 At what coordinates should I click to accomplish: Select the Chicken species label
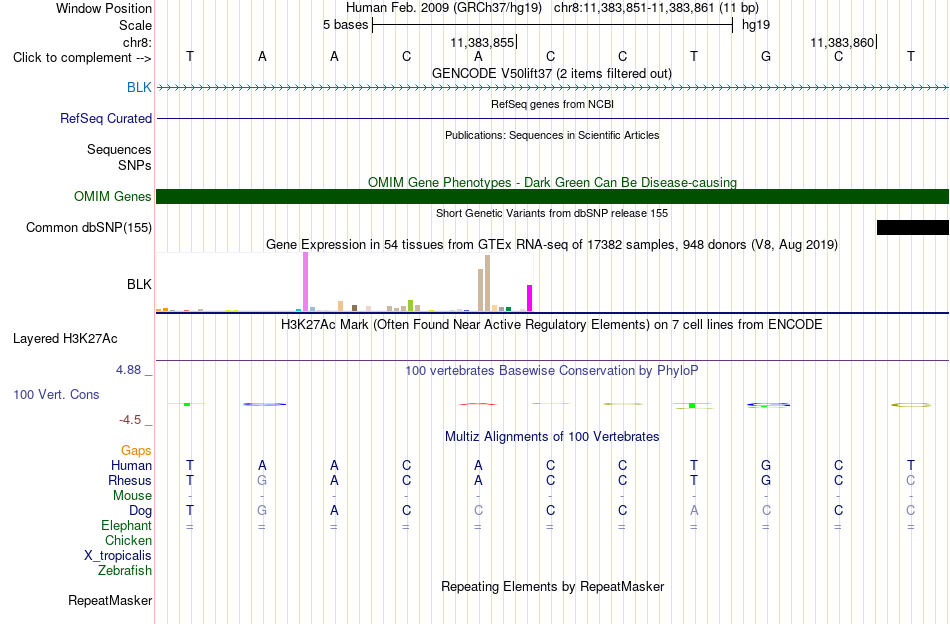point(128,540)
